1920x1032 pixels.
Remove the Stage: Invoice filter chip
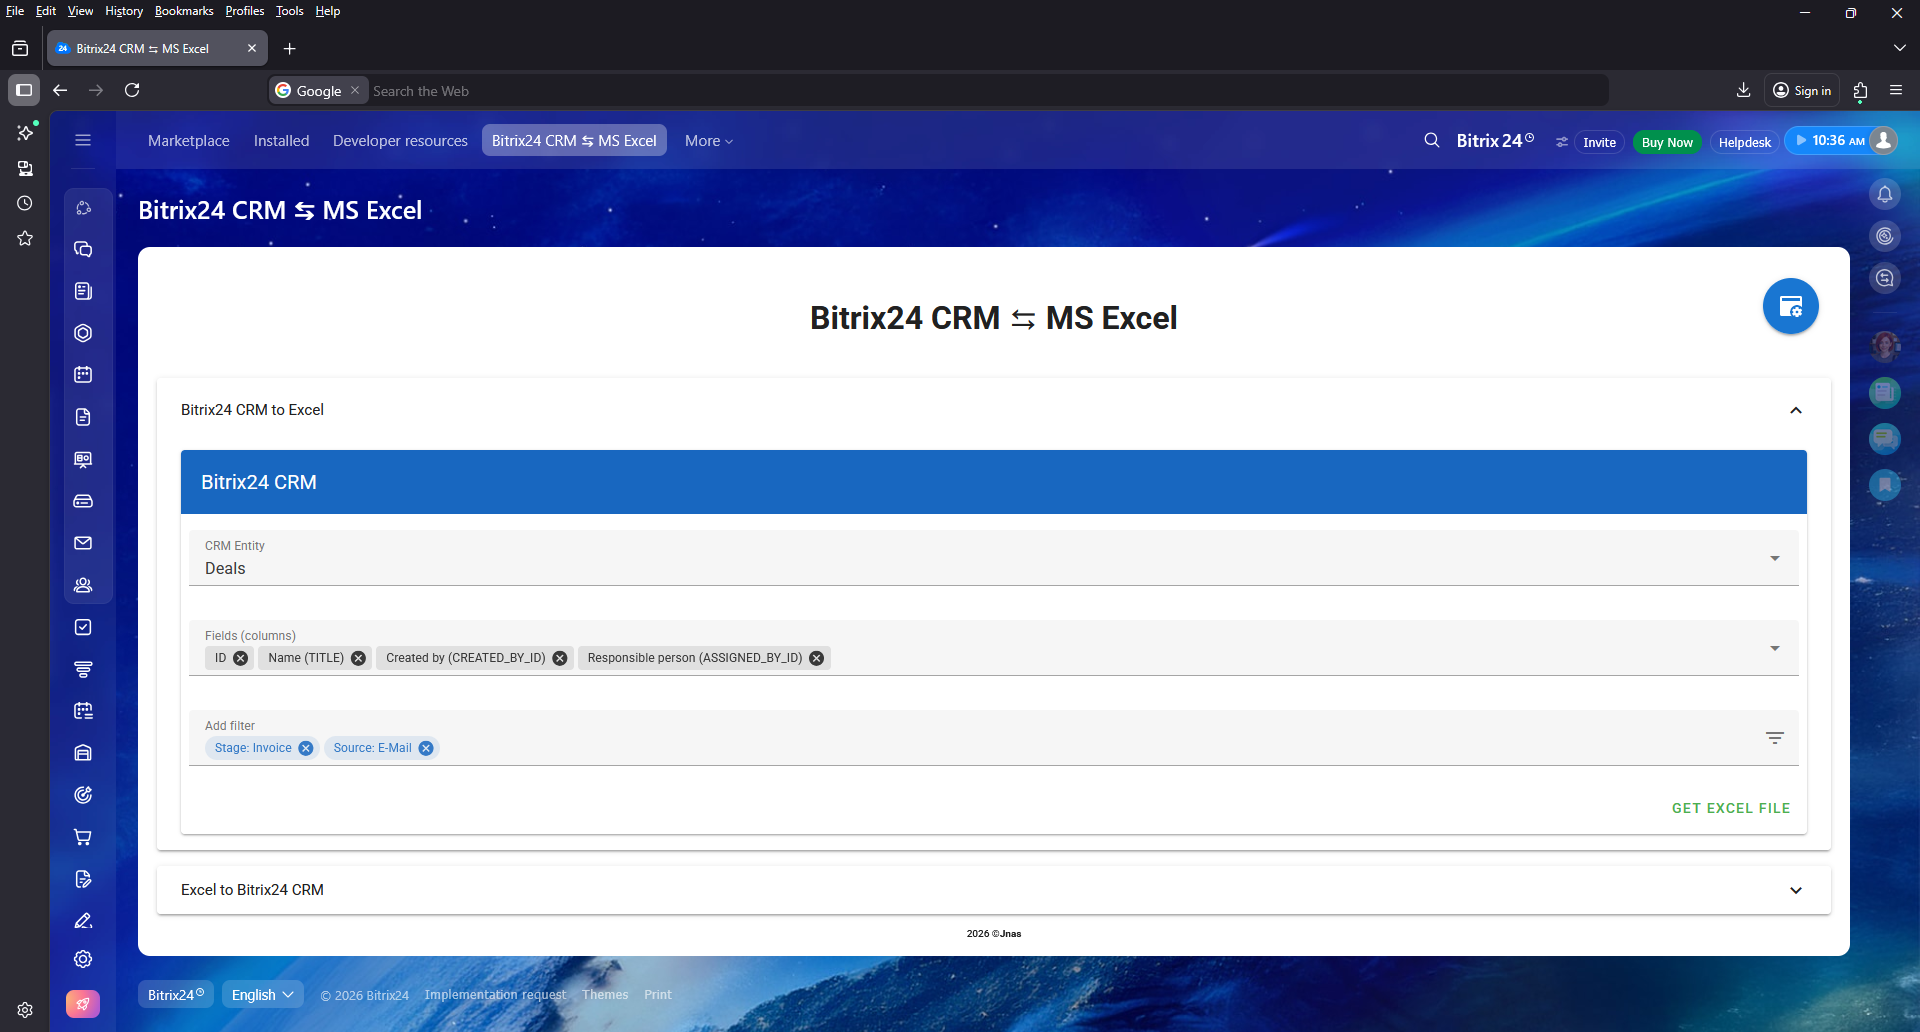tap(306, 748)
